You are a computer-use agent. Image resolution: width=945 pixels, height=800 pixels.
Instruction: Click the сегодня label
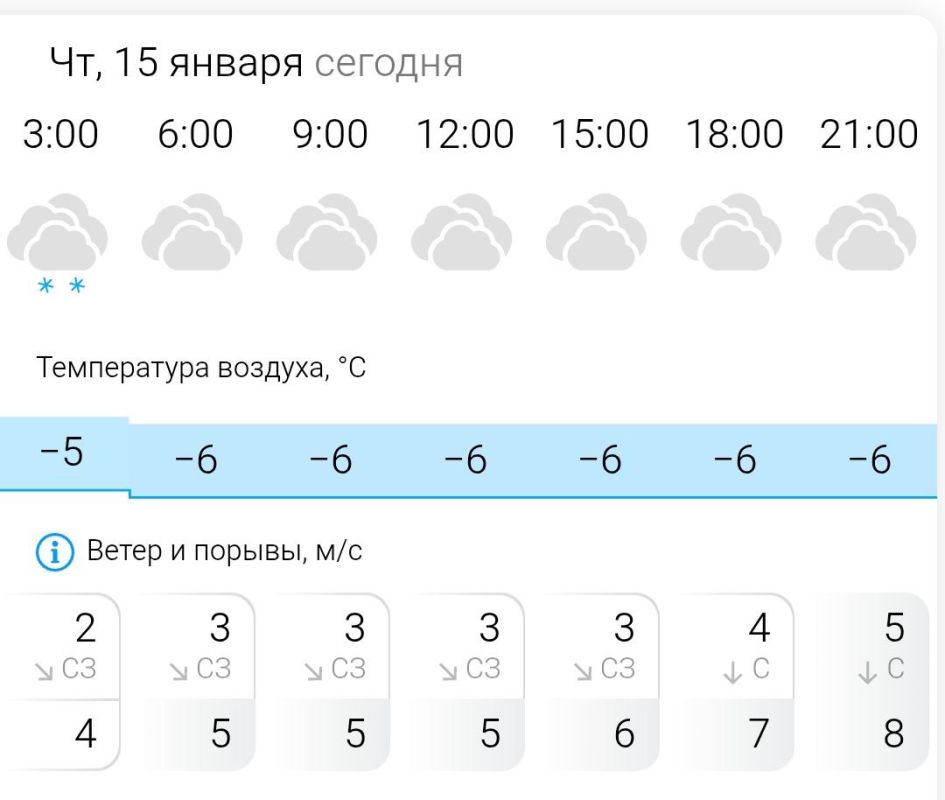click(390, 63)
